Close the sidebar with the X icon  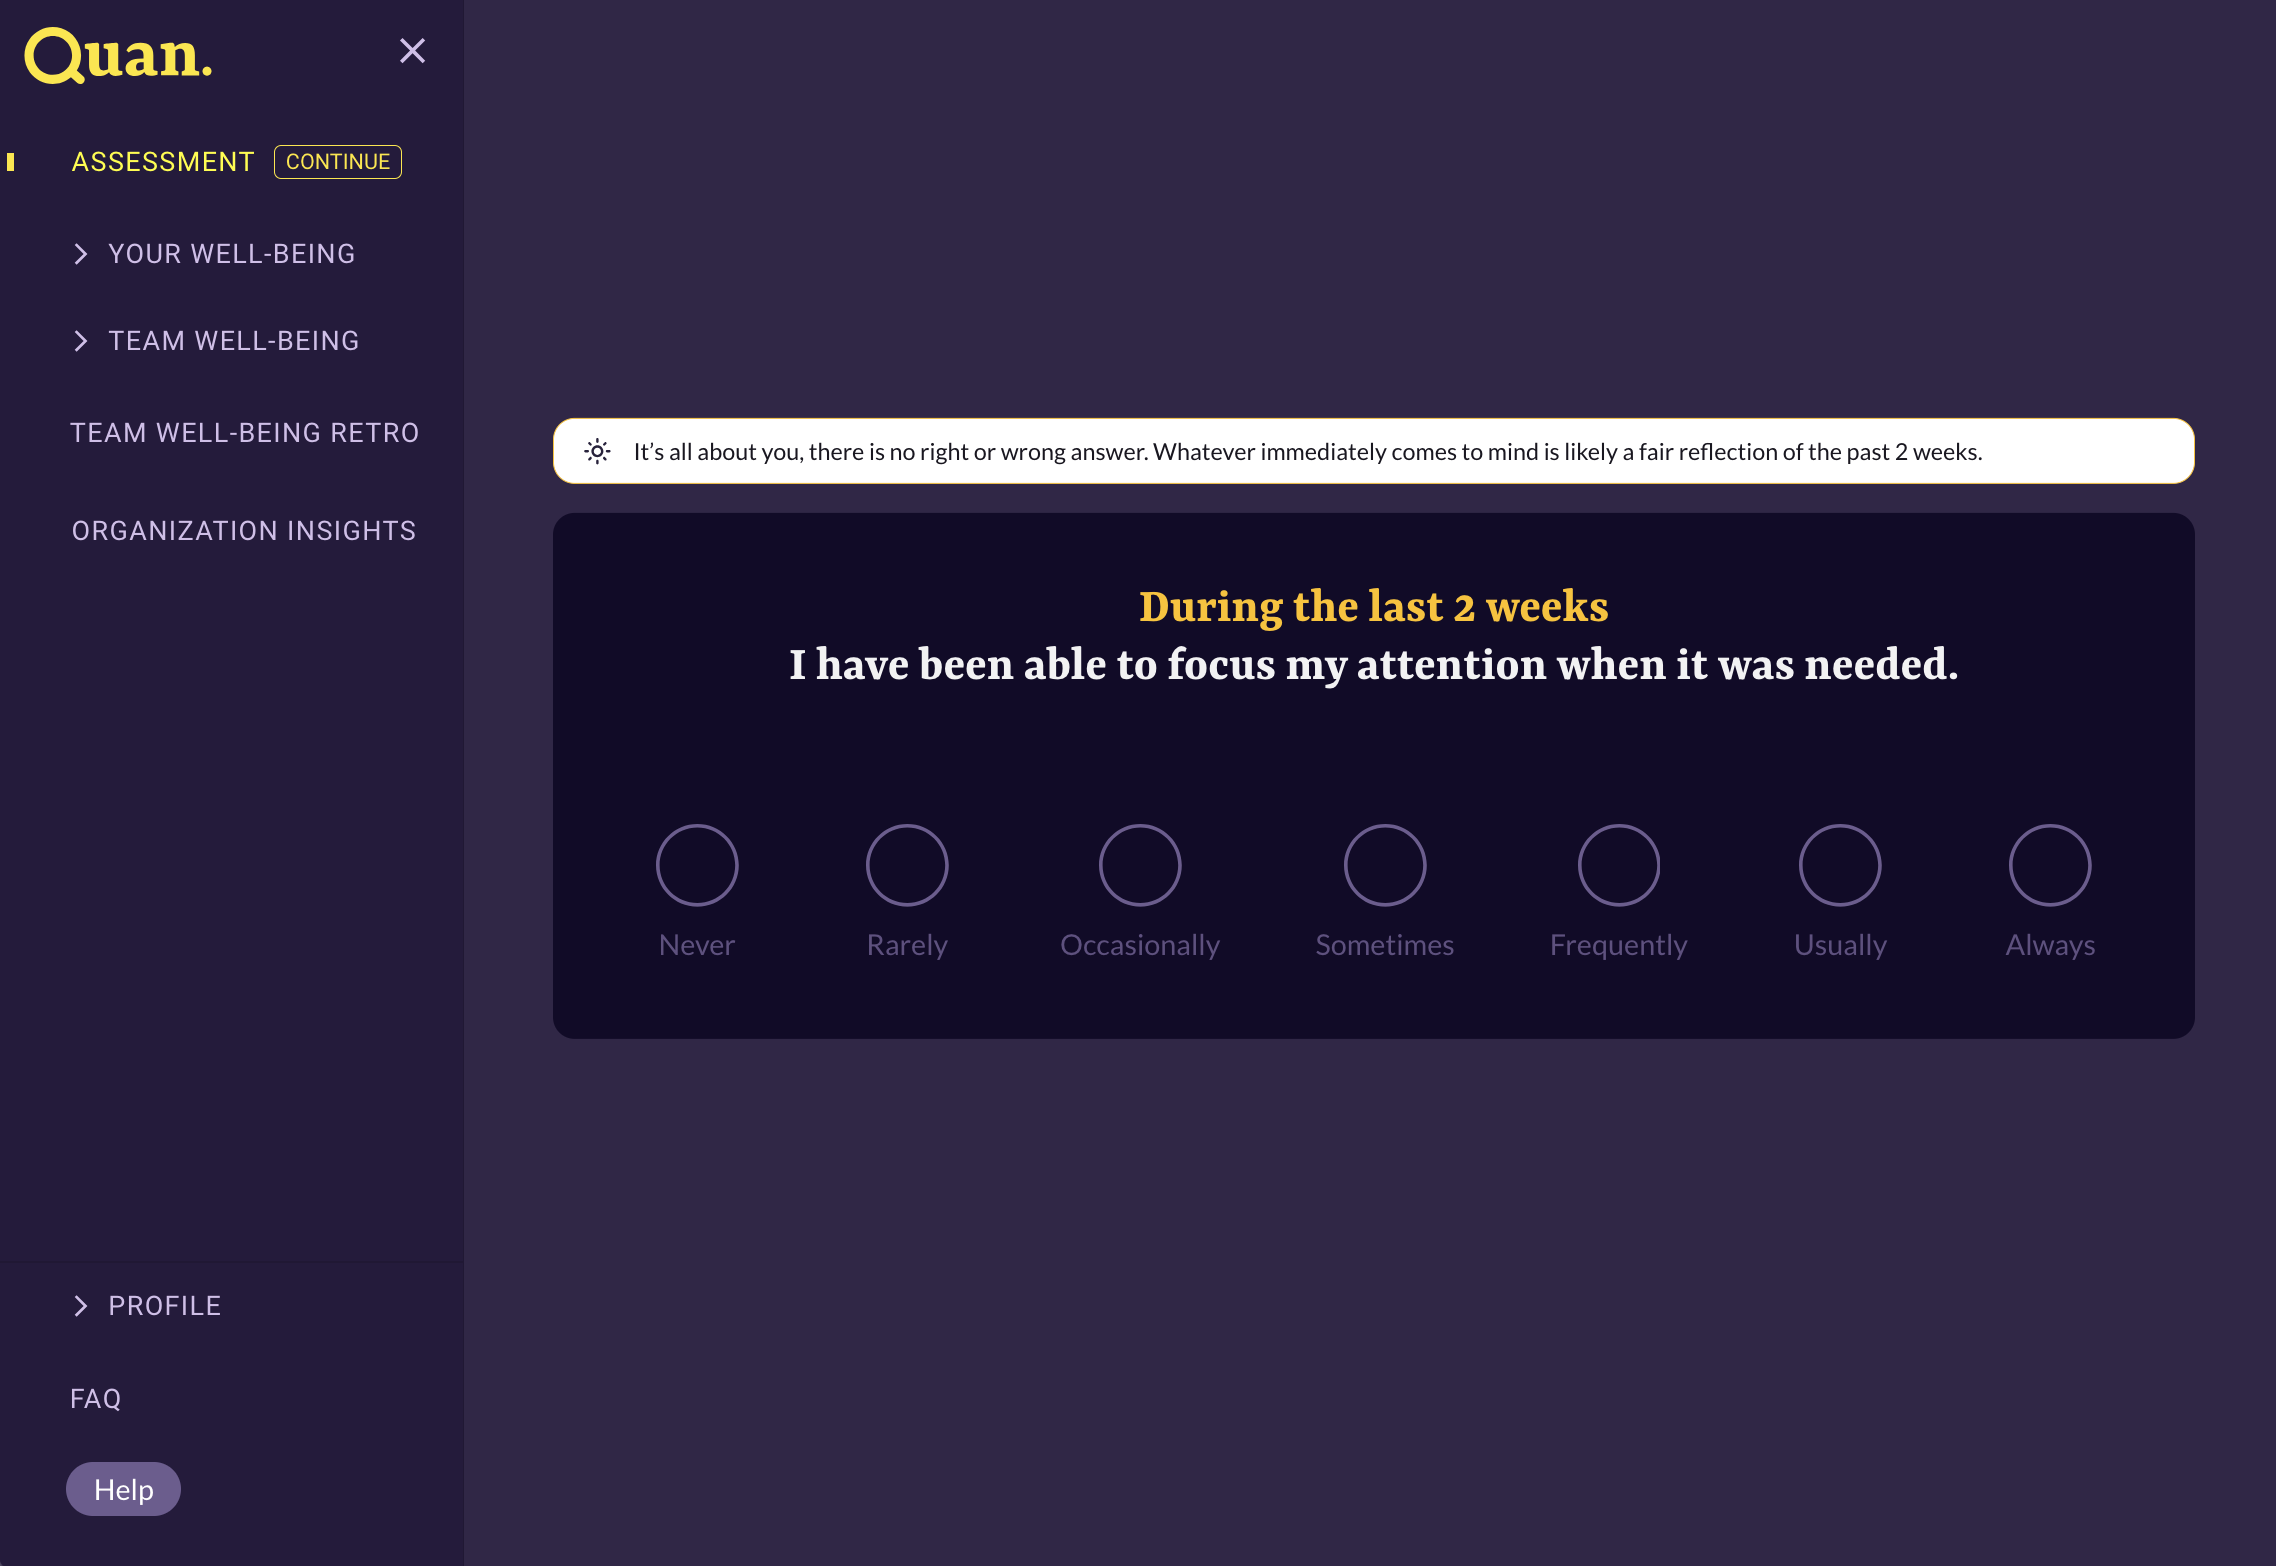tap(412, 51)
